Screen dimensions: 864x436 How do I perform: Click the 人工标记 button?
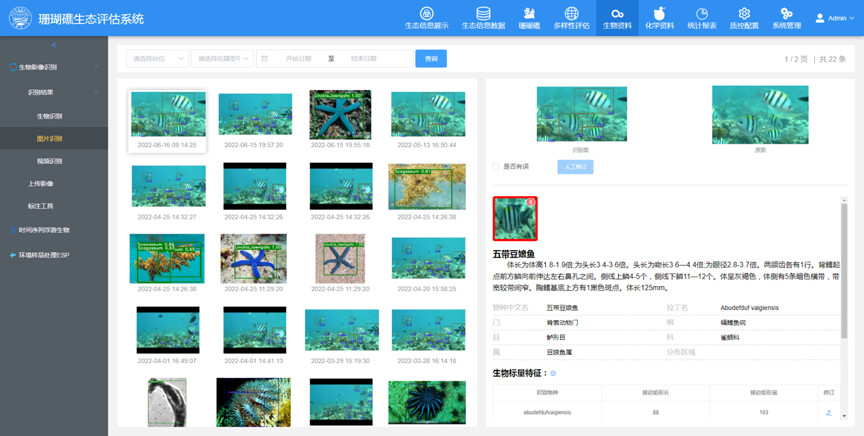tap(575, 167)
